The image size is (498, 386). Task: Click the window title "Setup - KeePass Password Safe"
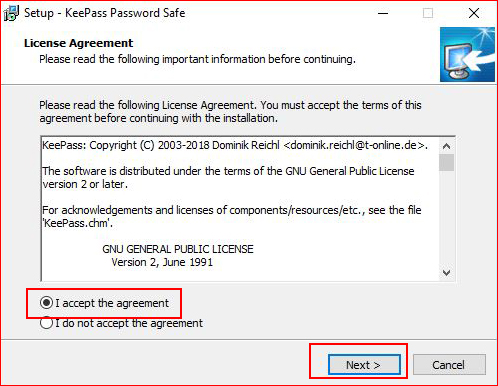[105, 13]
